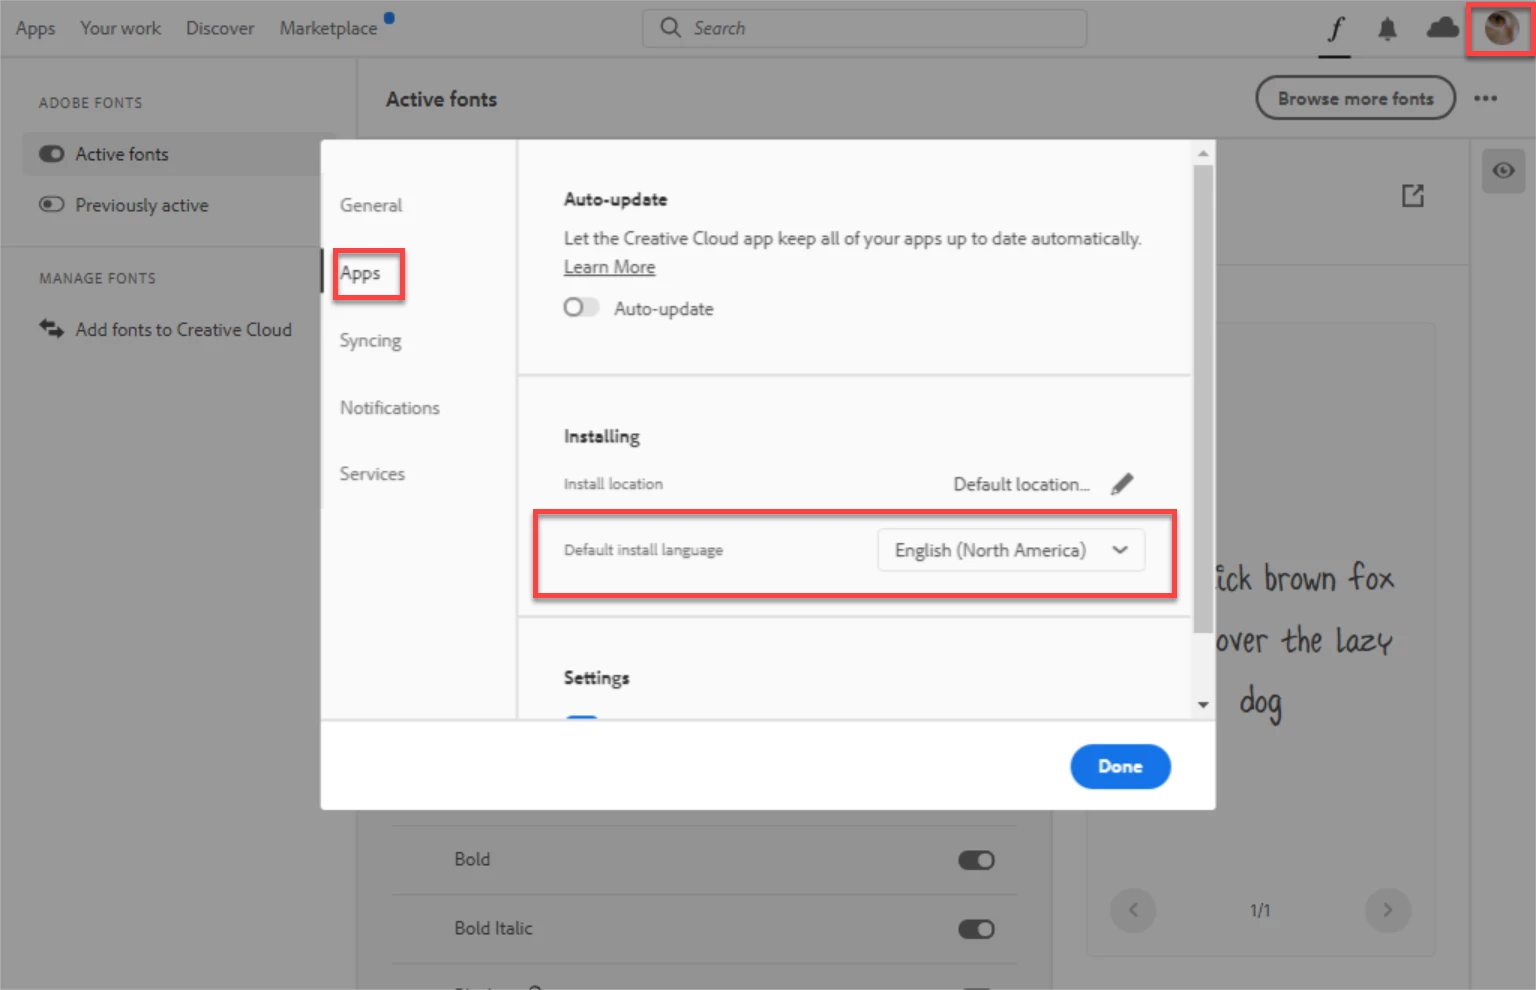Open the profile avatar menu
The width and height of the screenshot is (1536, 990).
[x=1501, y=28]
